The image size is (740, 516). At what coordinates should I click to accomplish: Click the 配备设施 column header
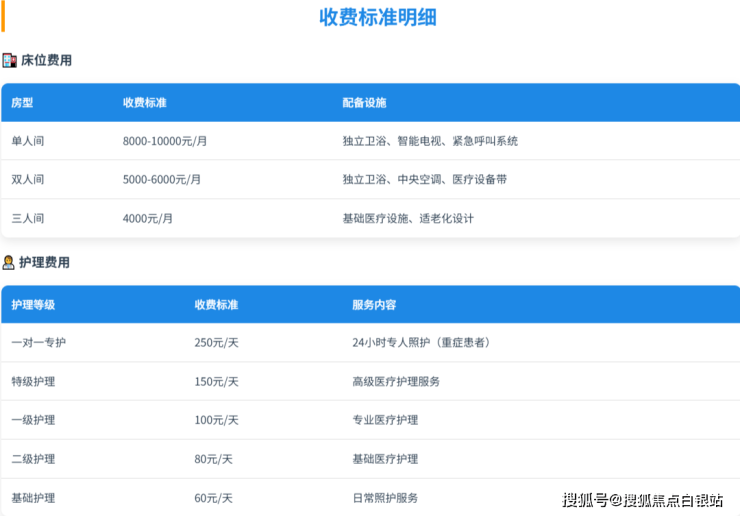[x=364, y=103]
